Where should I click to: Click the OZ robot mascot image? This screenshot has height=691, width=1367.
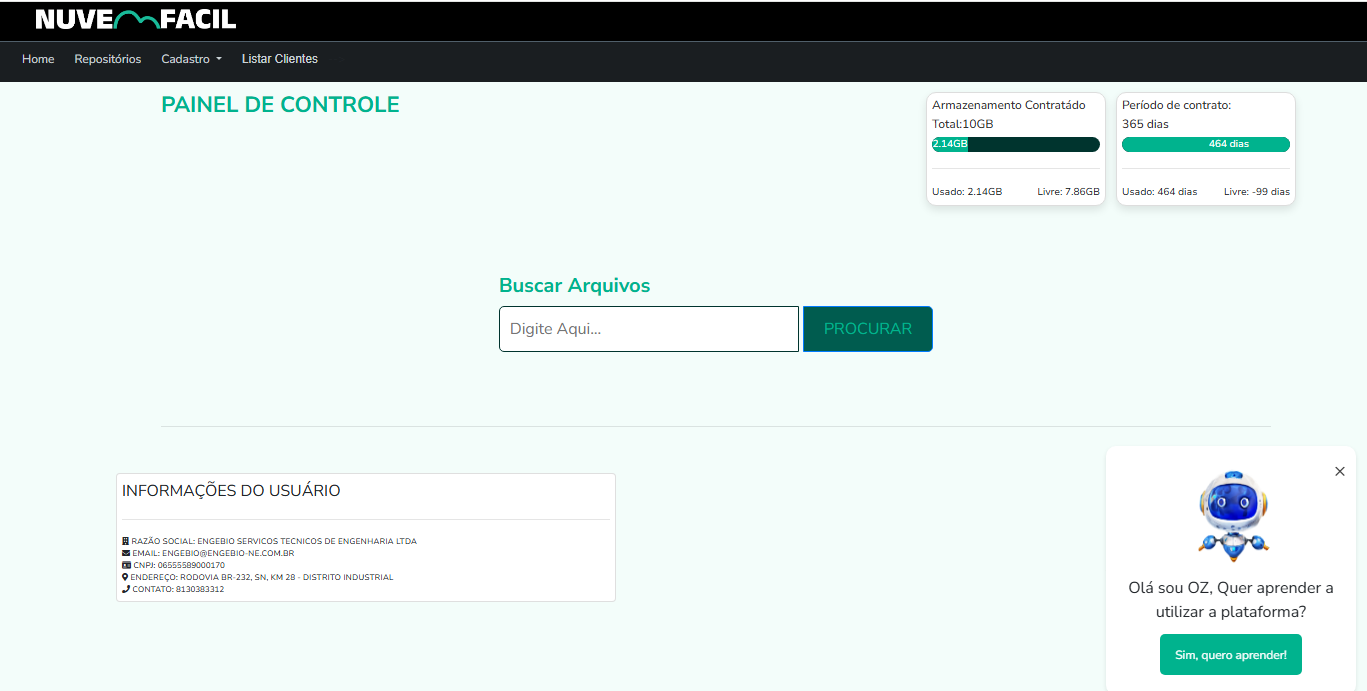click(1234, 515)
